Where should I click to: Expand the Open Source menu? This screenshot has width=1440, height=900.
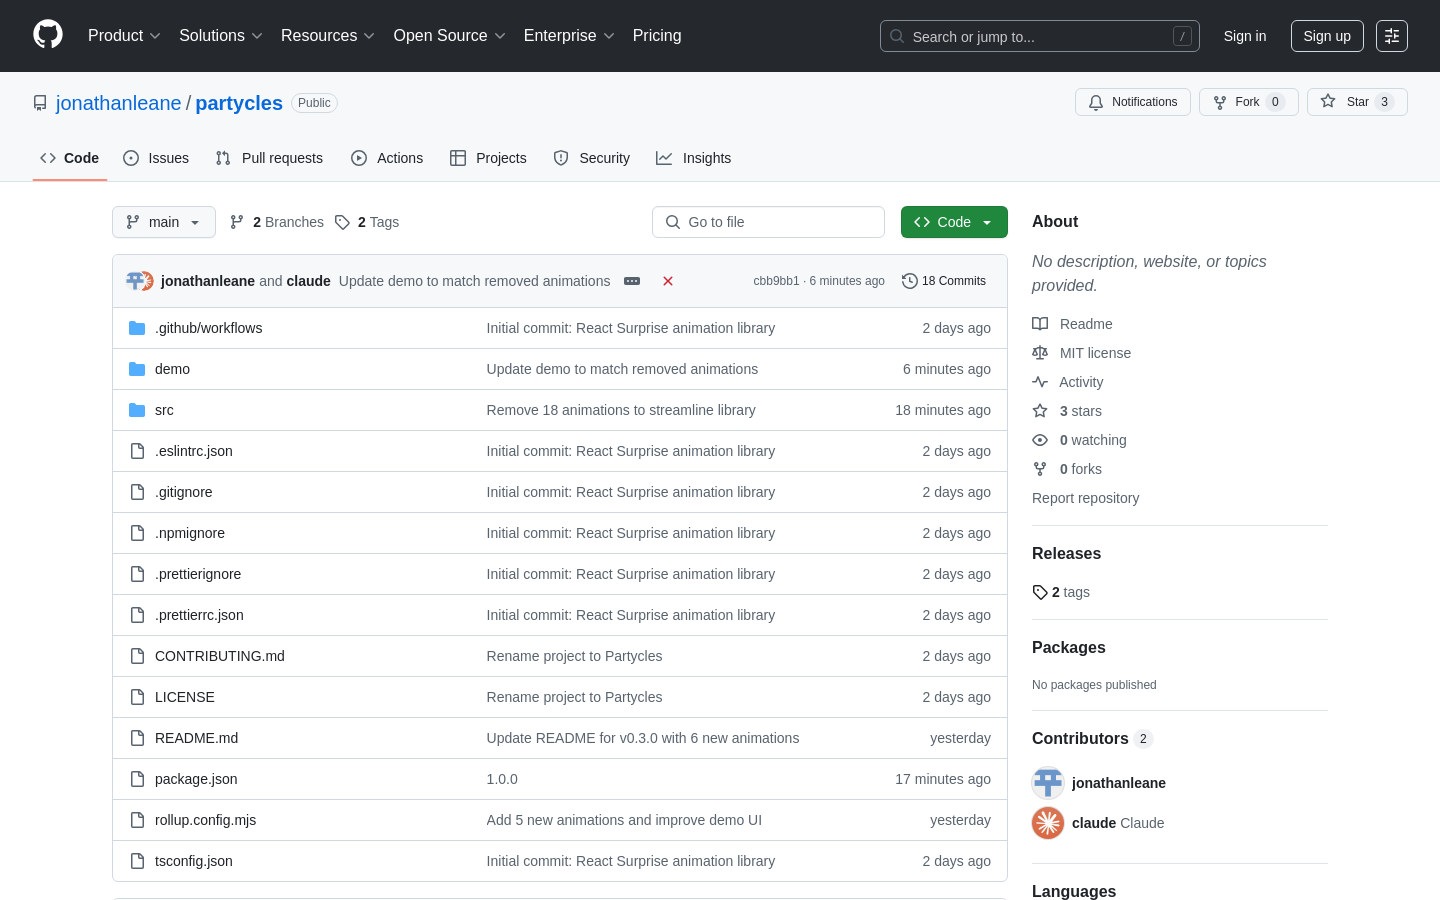click(x=450, y=35)
